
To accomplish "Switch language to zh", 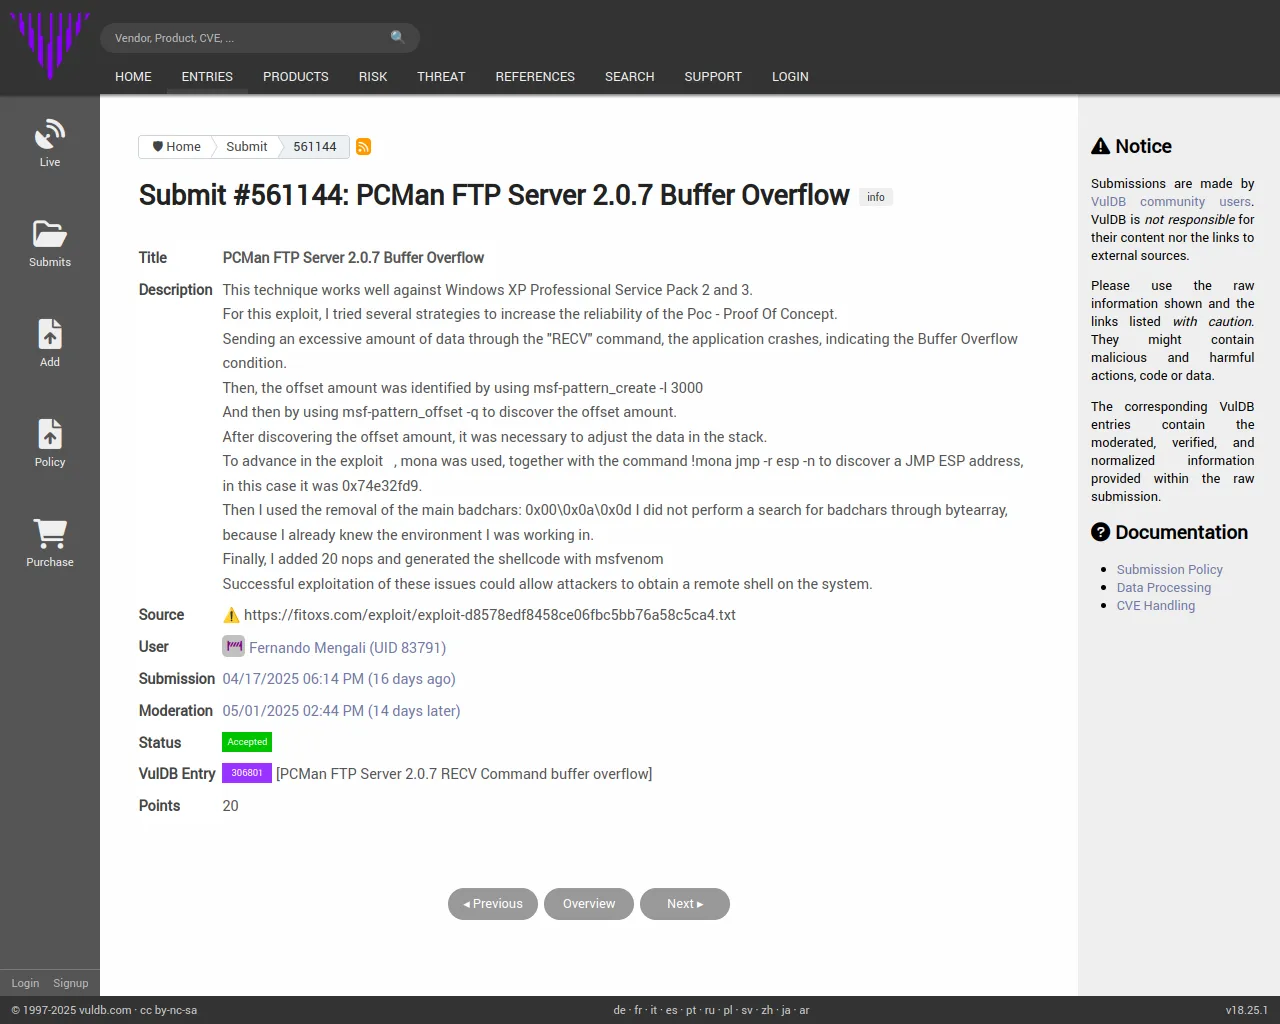I will click(767, 1010).
